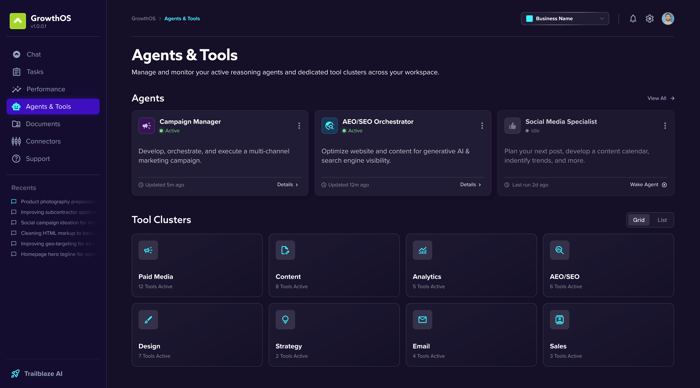Click 'Last run 2d ago' text
This screenshot has height=388, width=700.
530,185
